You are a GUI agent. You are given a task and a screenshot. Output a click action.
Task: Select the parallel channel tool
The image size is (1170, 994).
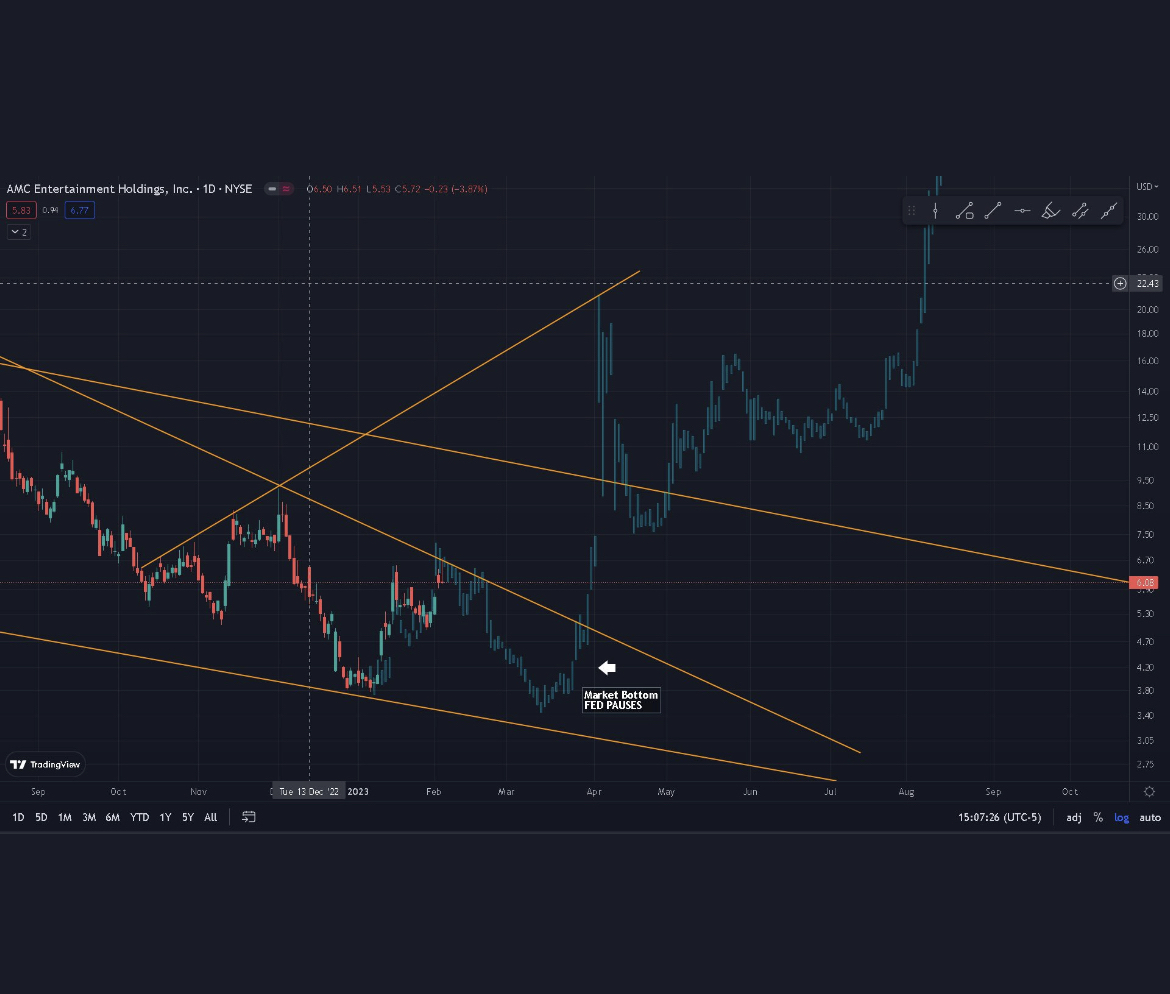coord(1080,211)
